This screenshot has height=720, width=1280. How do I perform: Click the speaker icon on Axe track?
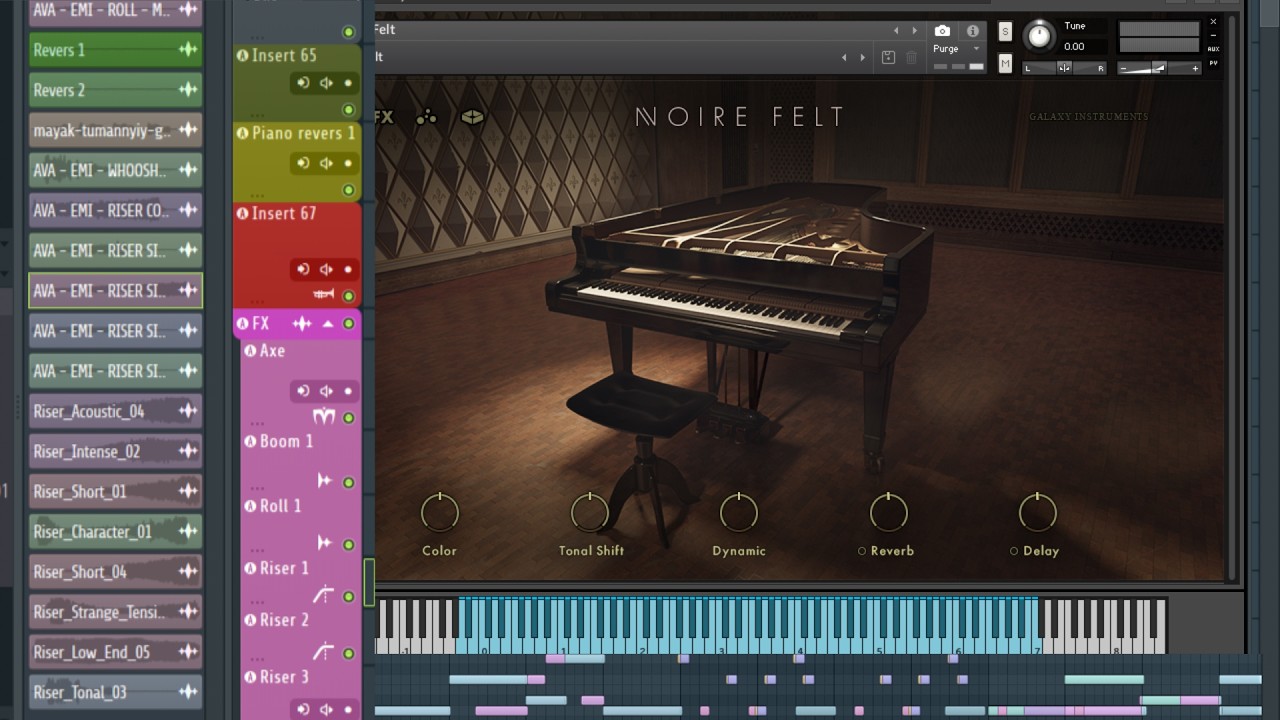coord(326,391)
